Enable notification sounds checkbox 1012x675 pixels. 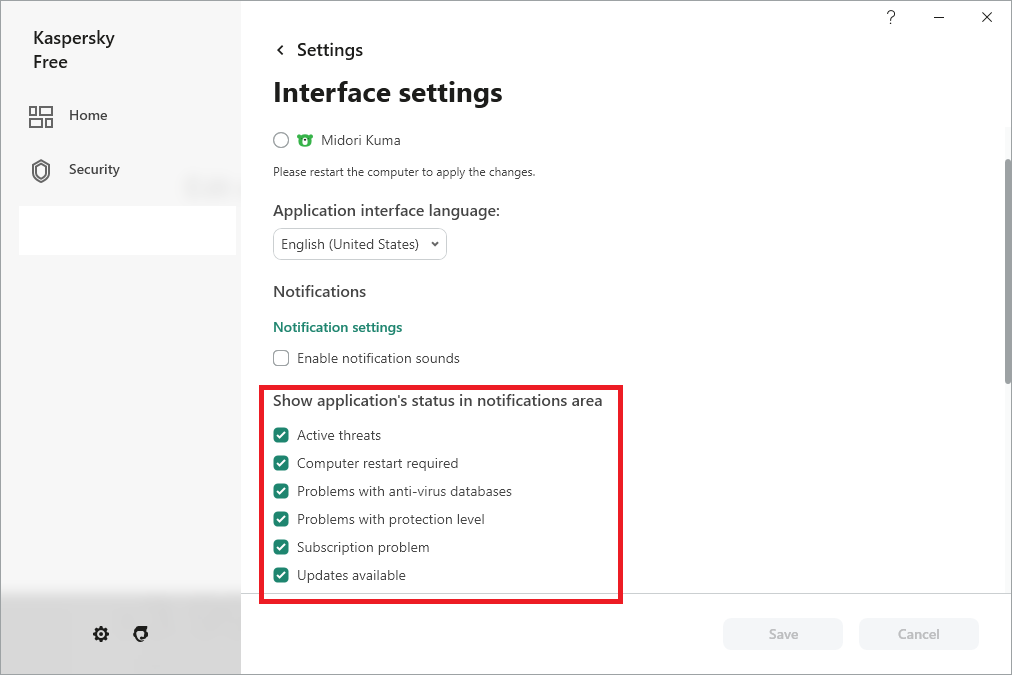(x=281, y=358)
